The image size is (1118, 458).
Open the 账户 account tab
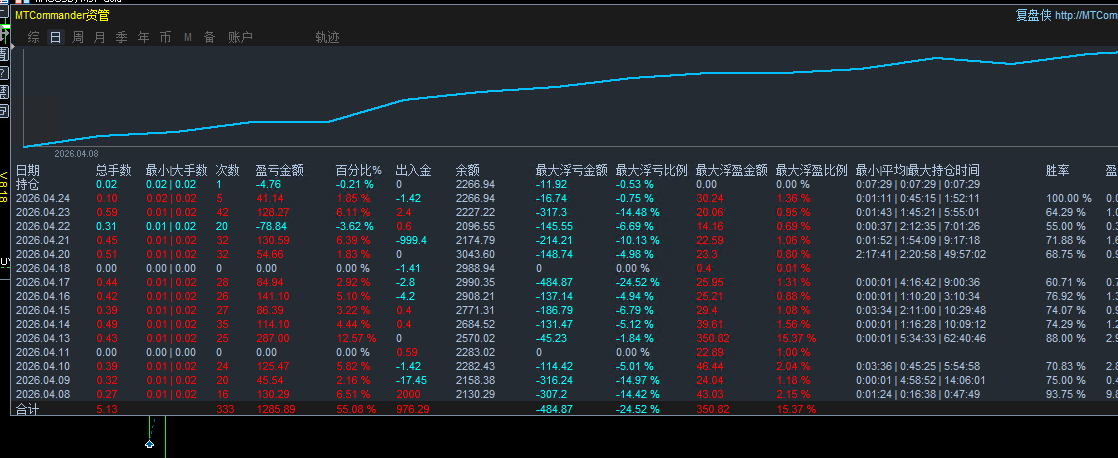coord(240,37)
